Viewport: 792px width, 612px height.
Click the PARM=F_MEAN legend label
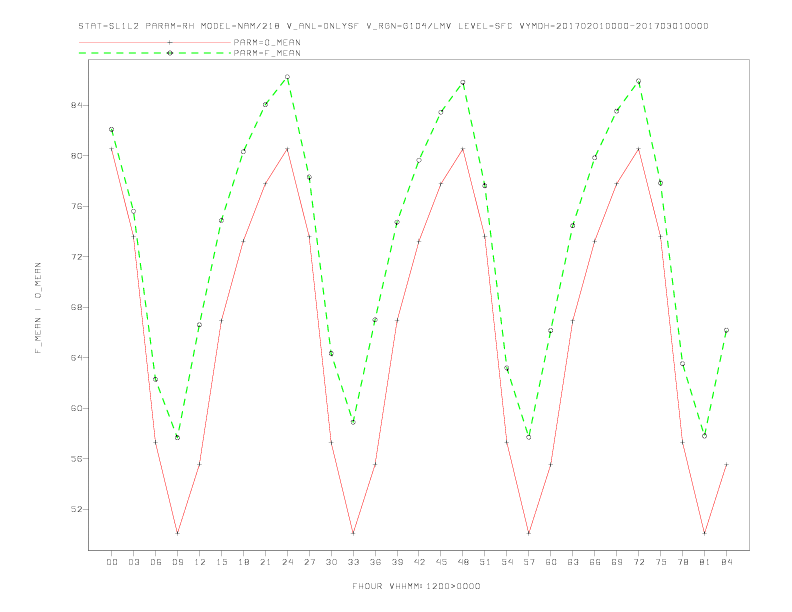pyautogui.click(x=267, y=53)
